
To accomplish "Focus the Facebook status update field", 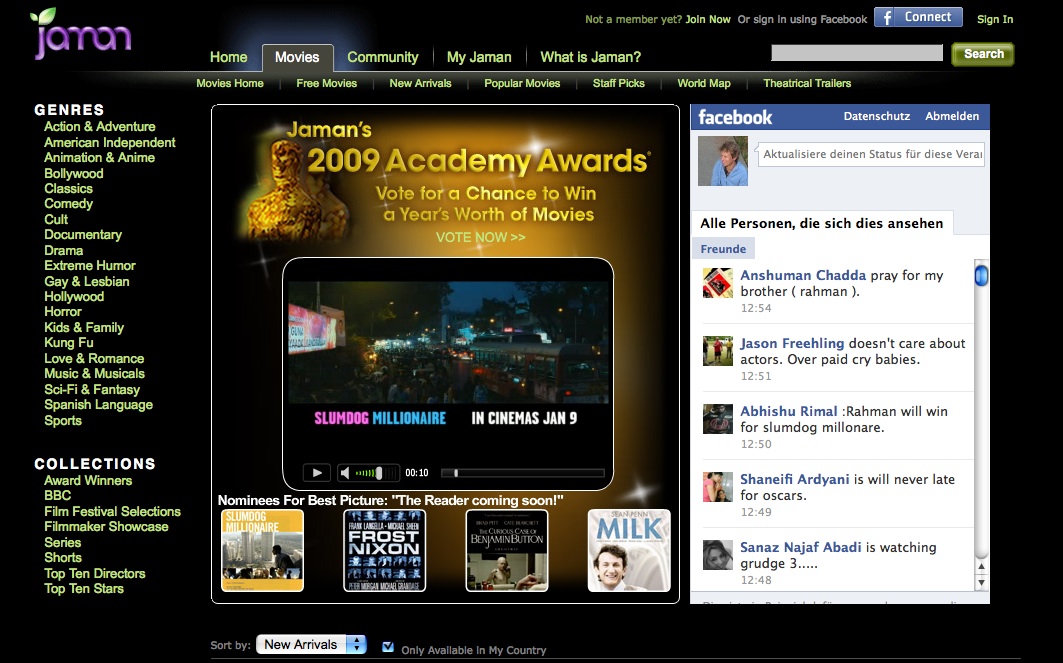I will click(871, 154).
